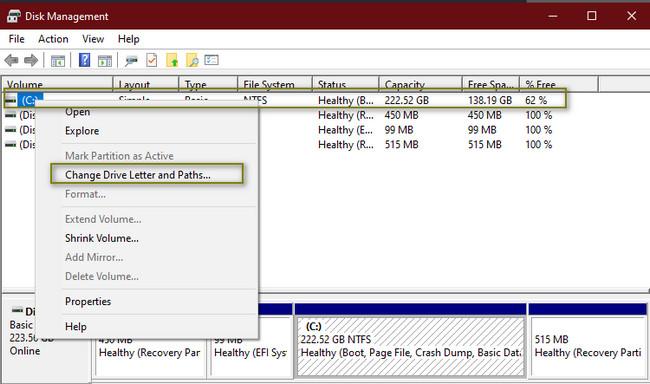Sort by the Status column header

[346, 84]
